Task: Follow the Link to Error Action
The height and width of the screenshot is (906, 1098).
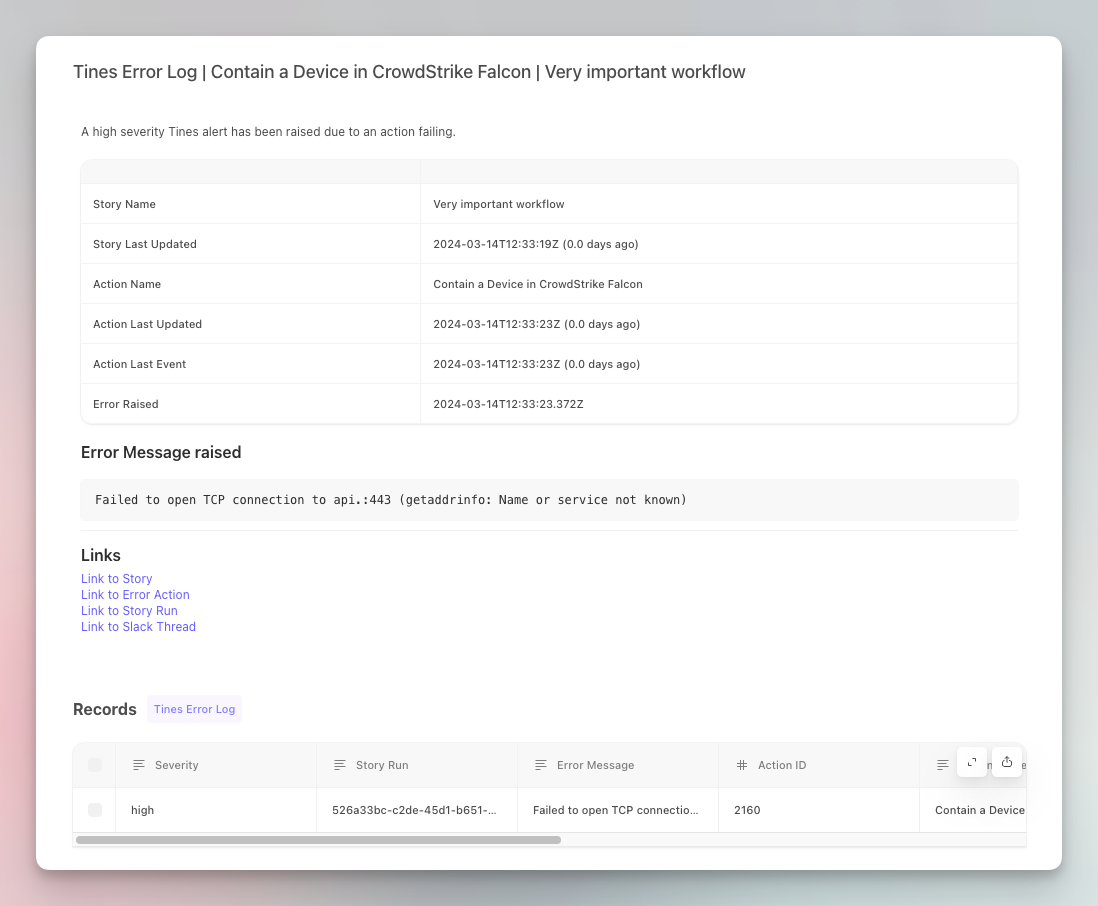Action: [135, 595]
